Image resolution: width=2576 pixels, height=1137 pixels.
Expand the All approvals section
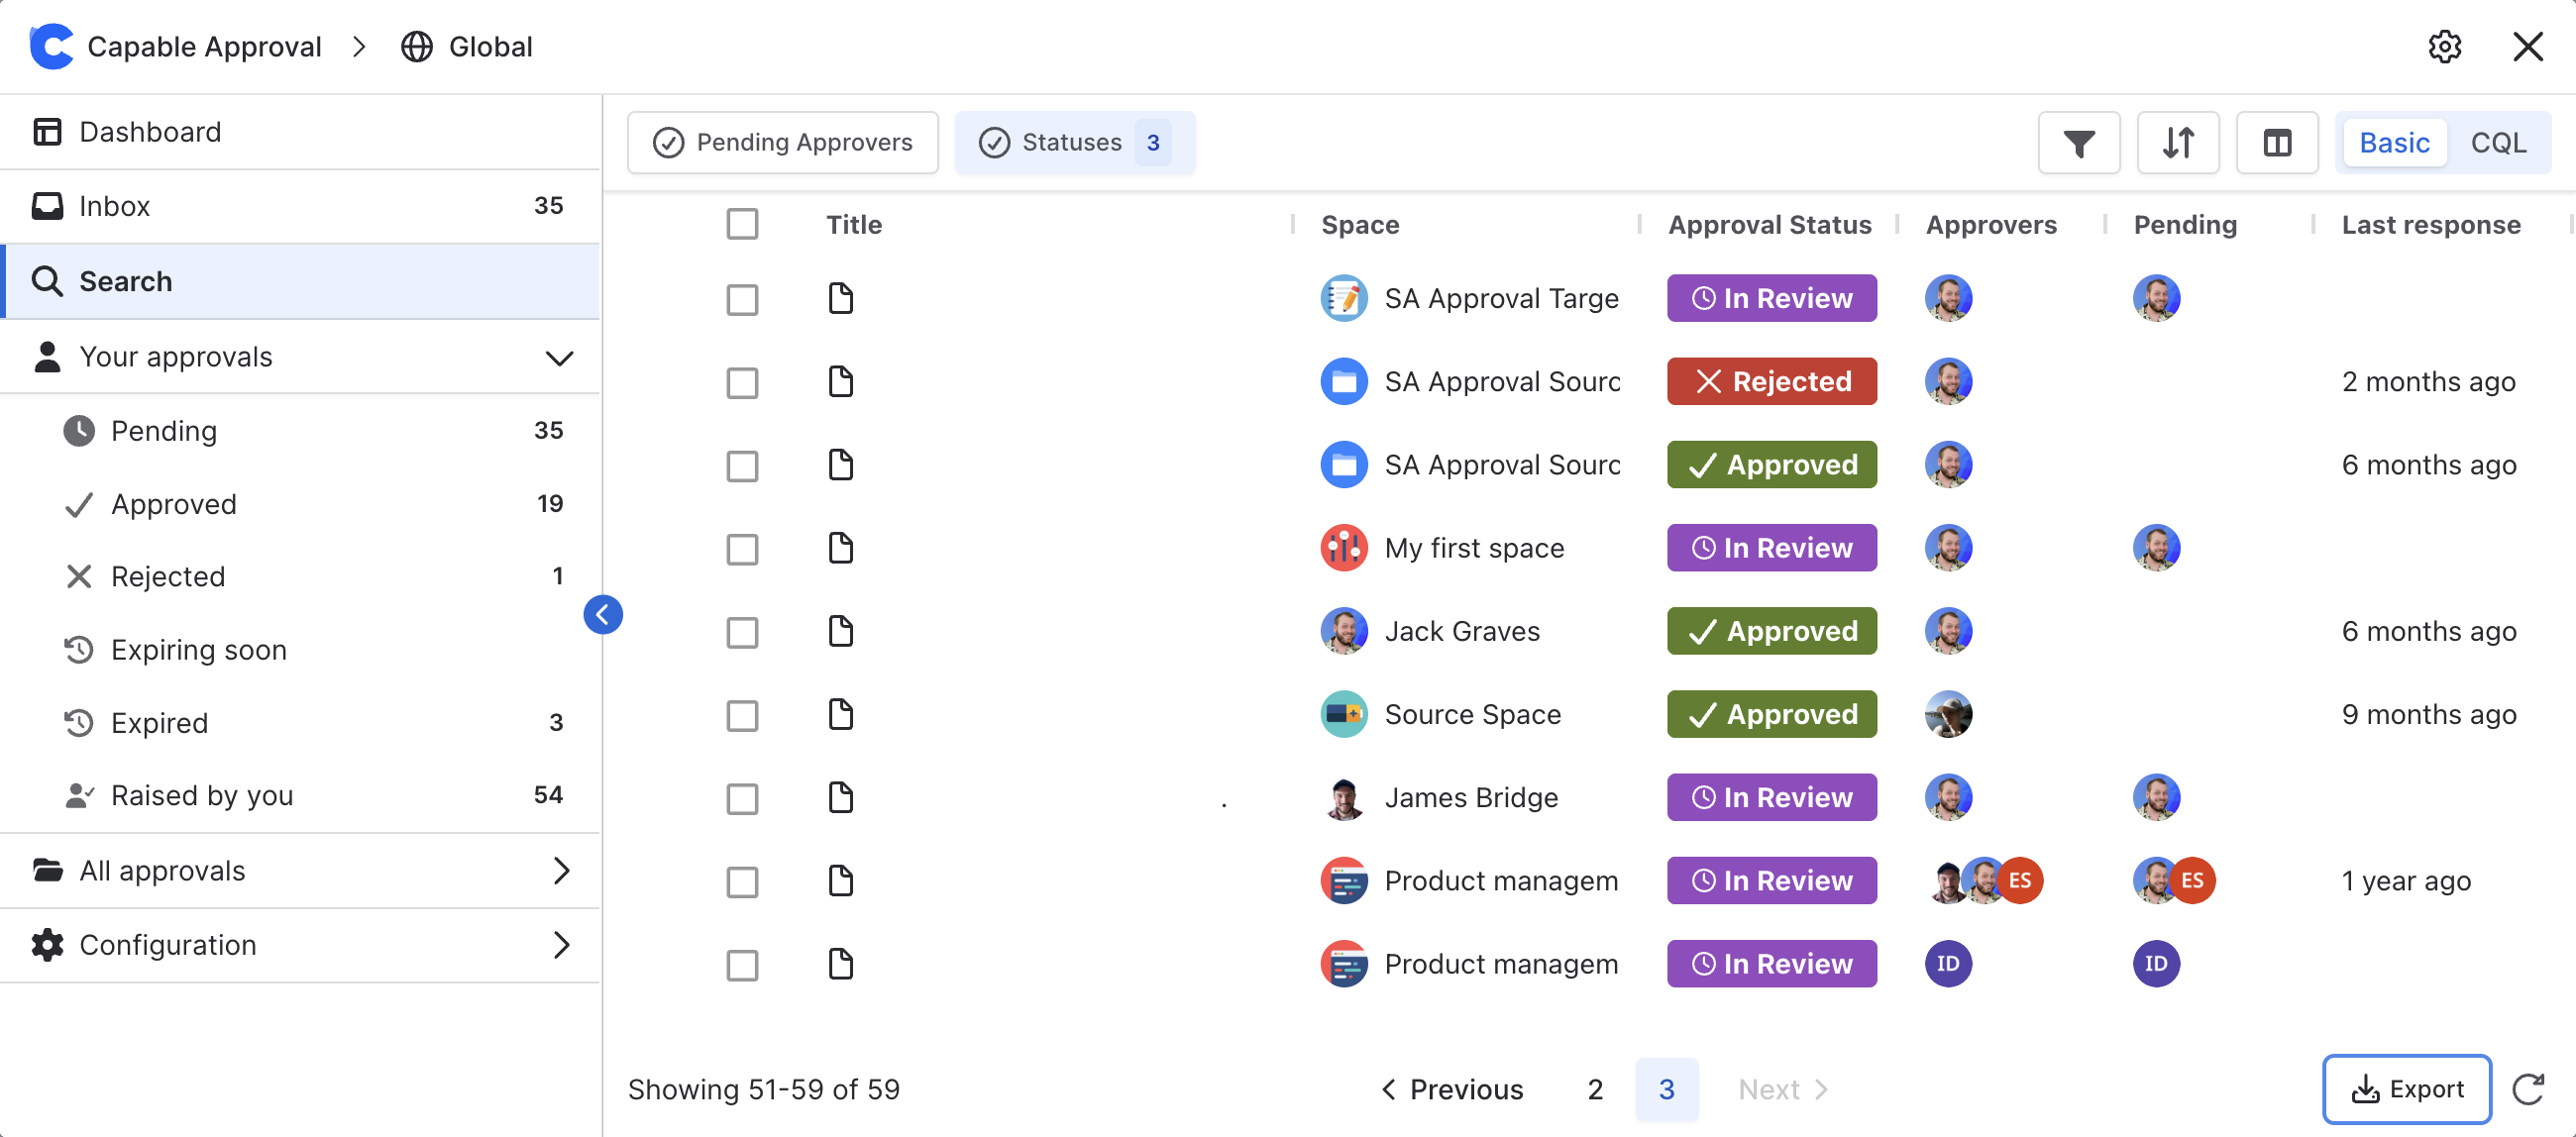click(x=560, y=871)
